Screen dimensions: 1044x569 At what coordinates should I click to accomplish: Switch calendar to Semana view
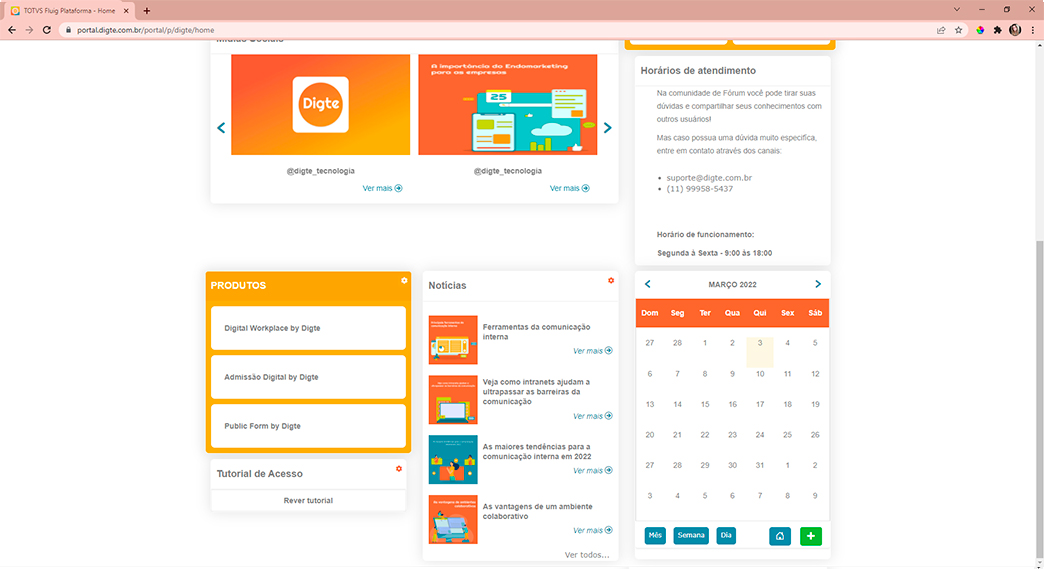(691, 536)
